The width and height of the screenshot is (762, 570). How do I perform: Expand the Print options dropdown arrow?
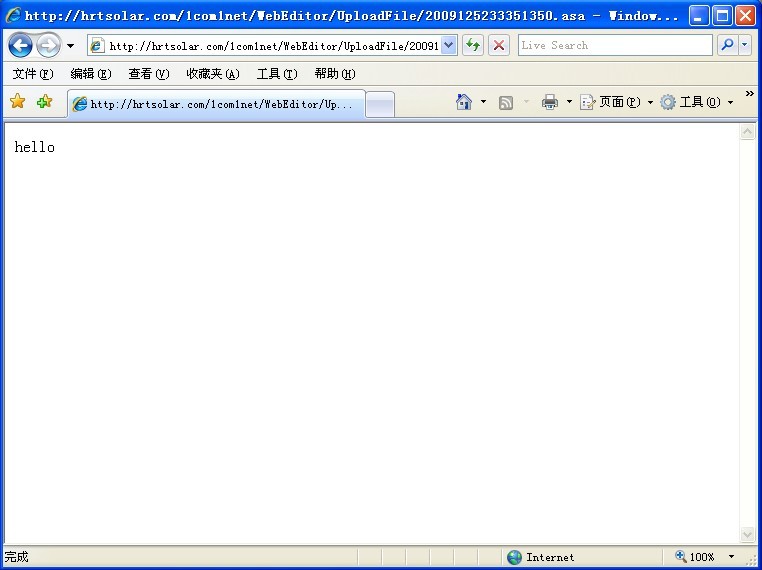(x=569, y=102)
